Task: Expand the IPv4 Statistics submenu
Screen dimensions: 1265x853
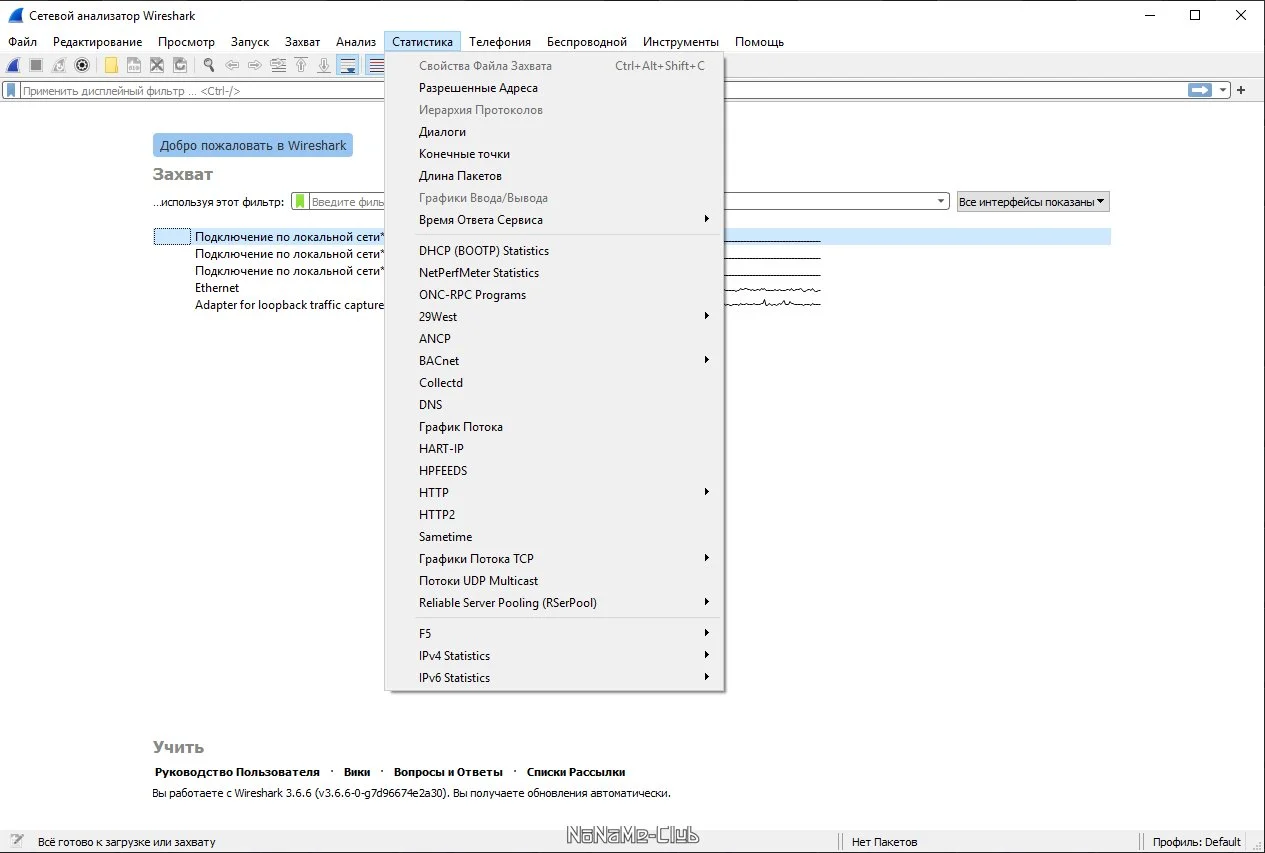Action: (554, 655)
